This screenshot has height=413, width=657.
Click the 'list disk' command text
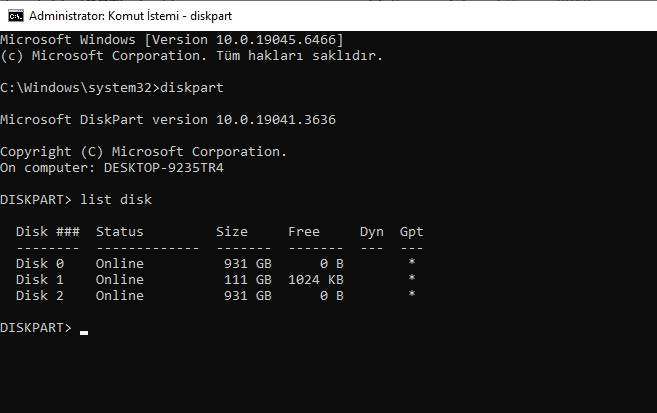click(116, 199)
